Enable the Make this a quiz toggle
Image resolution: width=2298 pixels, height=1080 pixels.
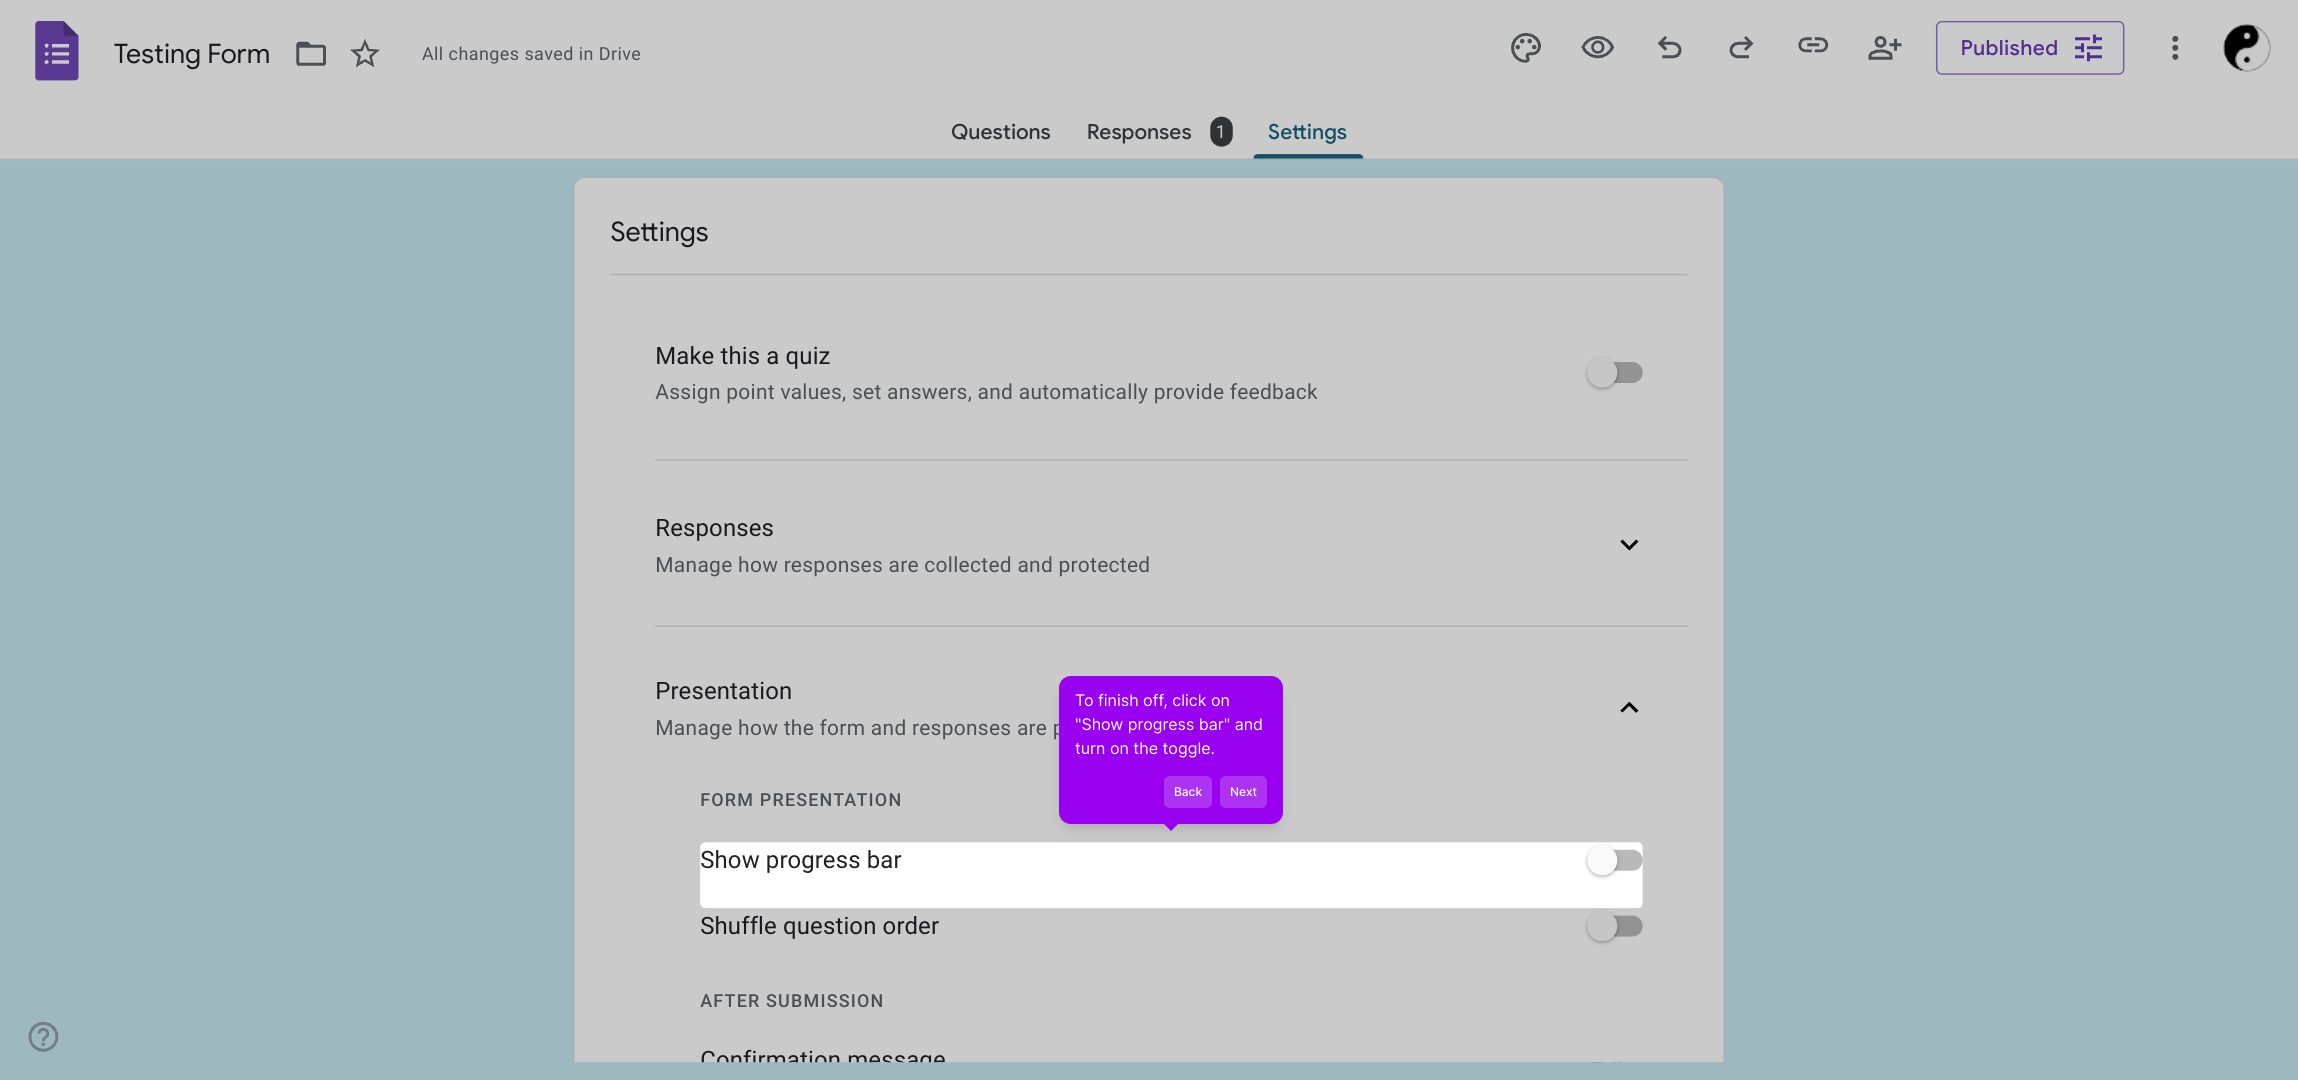pos(1614,373)
